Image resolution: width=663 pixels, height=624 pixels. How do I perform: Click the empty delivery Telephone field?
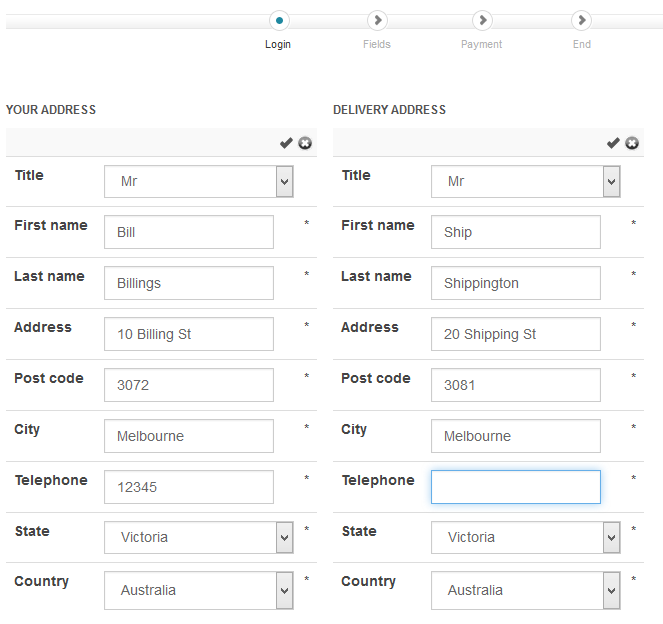[515, 487]
